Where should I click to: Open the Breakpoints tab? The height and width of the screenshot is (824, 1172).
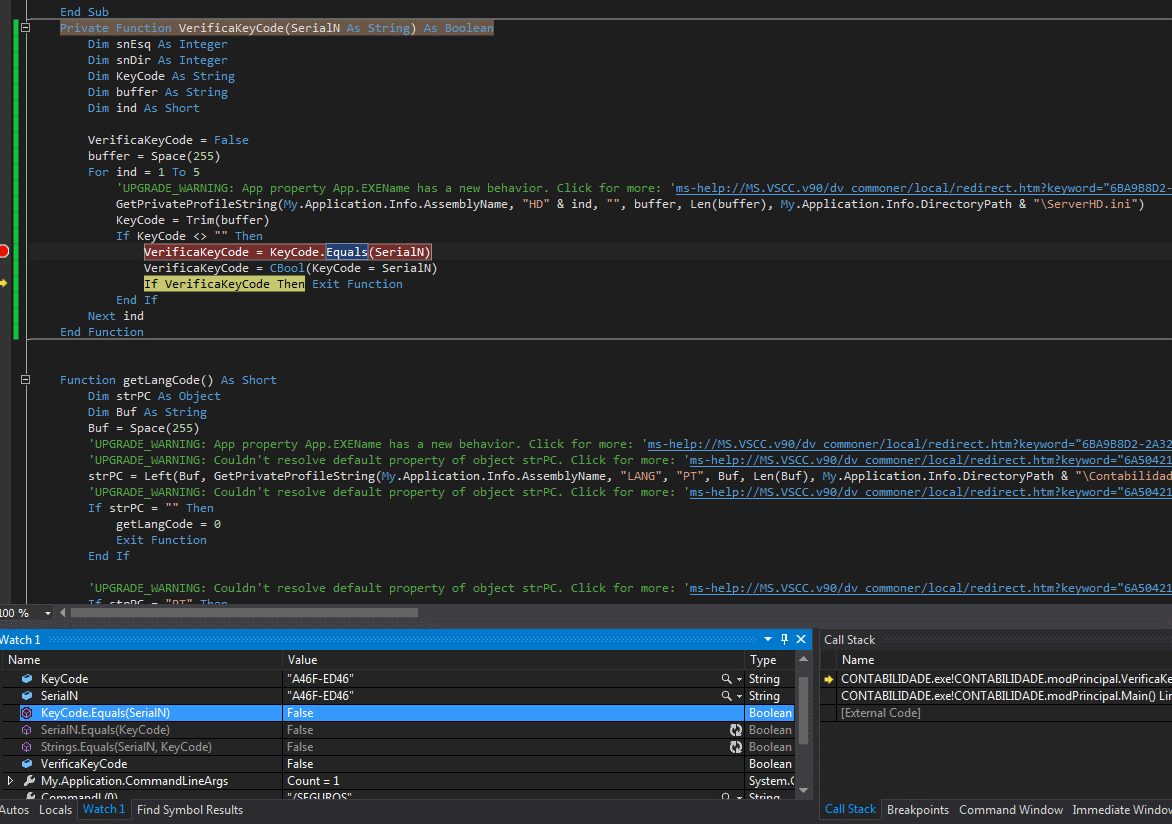pos(917,810)
